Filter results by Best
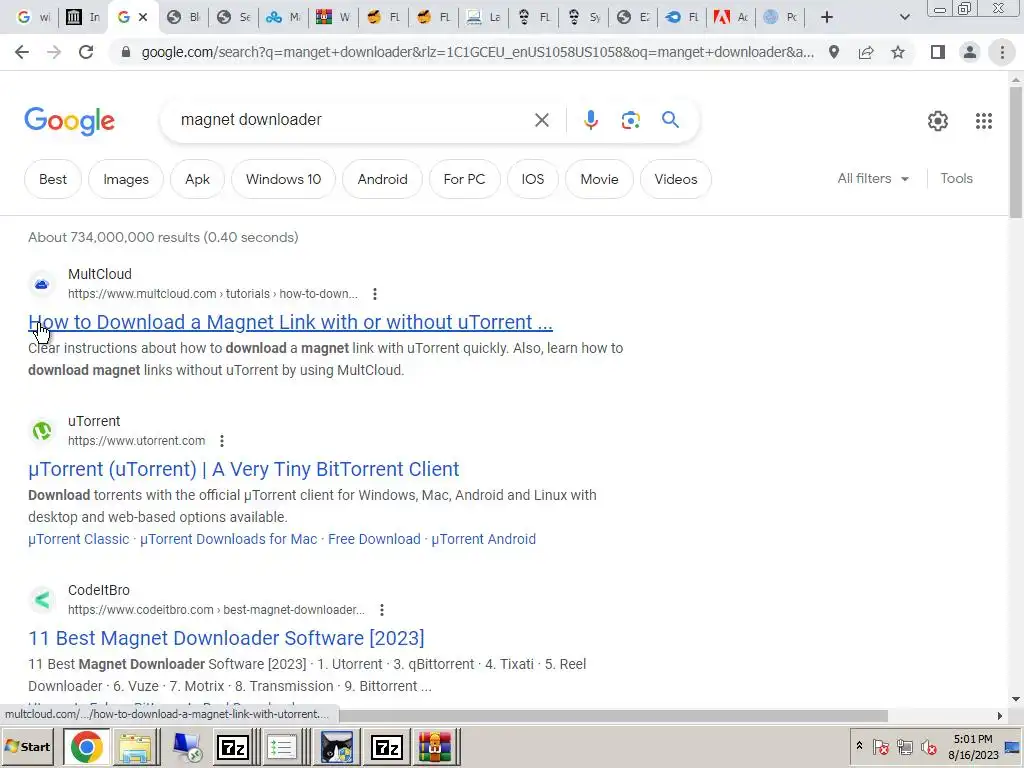Image resolution: width=1024 pixels, height=768 pixels. 53,179
